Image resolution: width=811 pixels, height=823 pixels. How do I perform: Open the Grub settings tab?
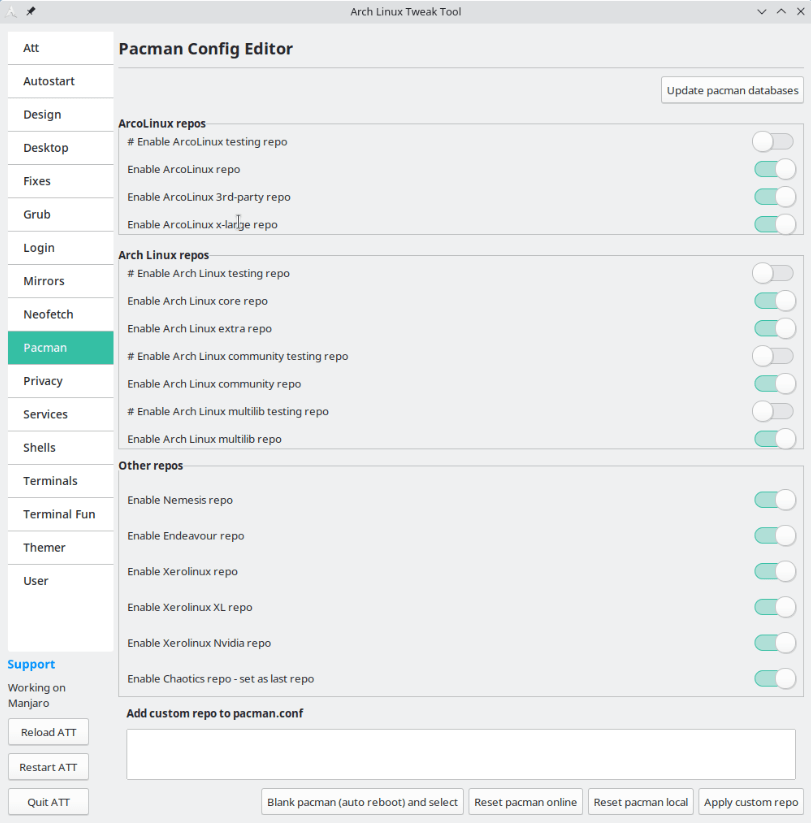(60, 215)
